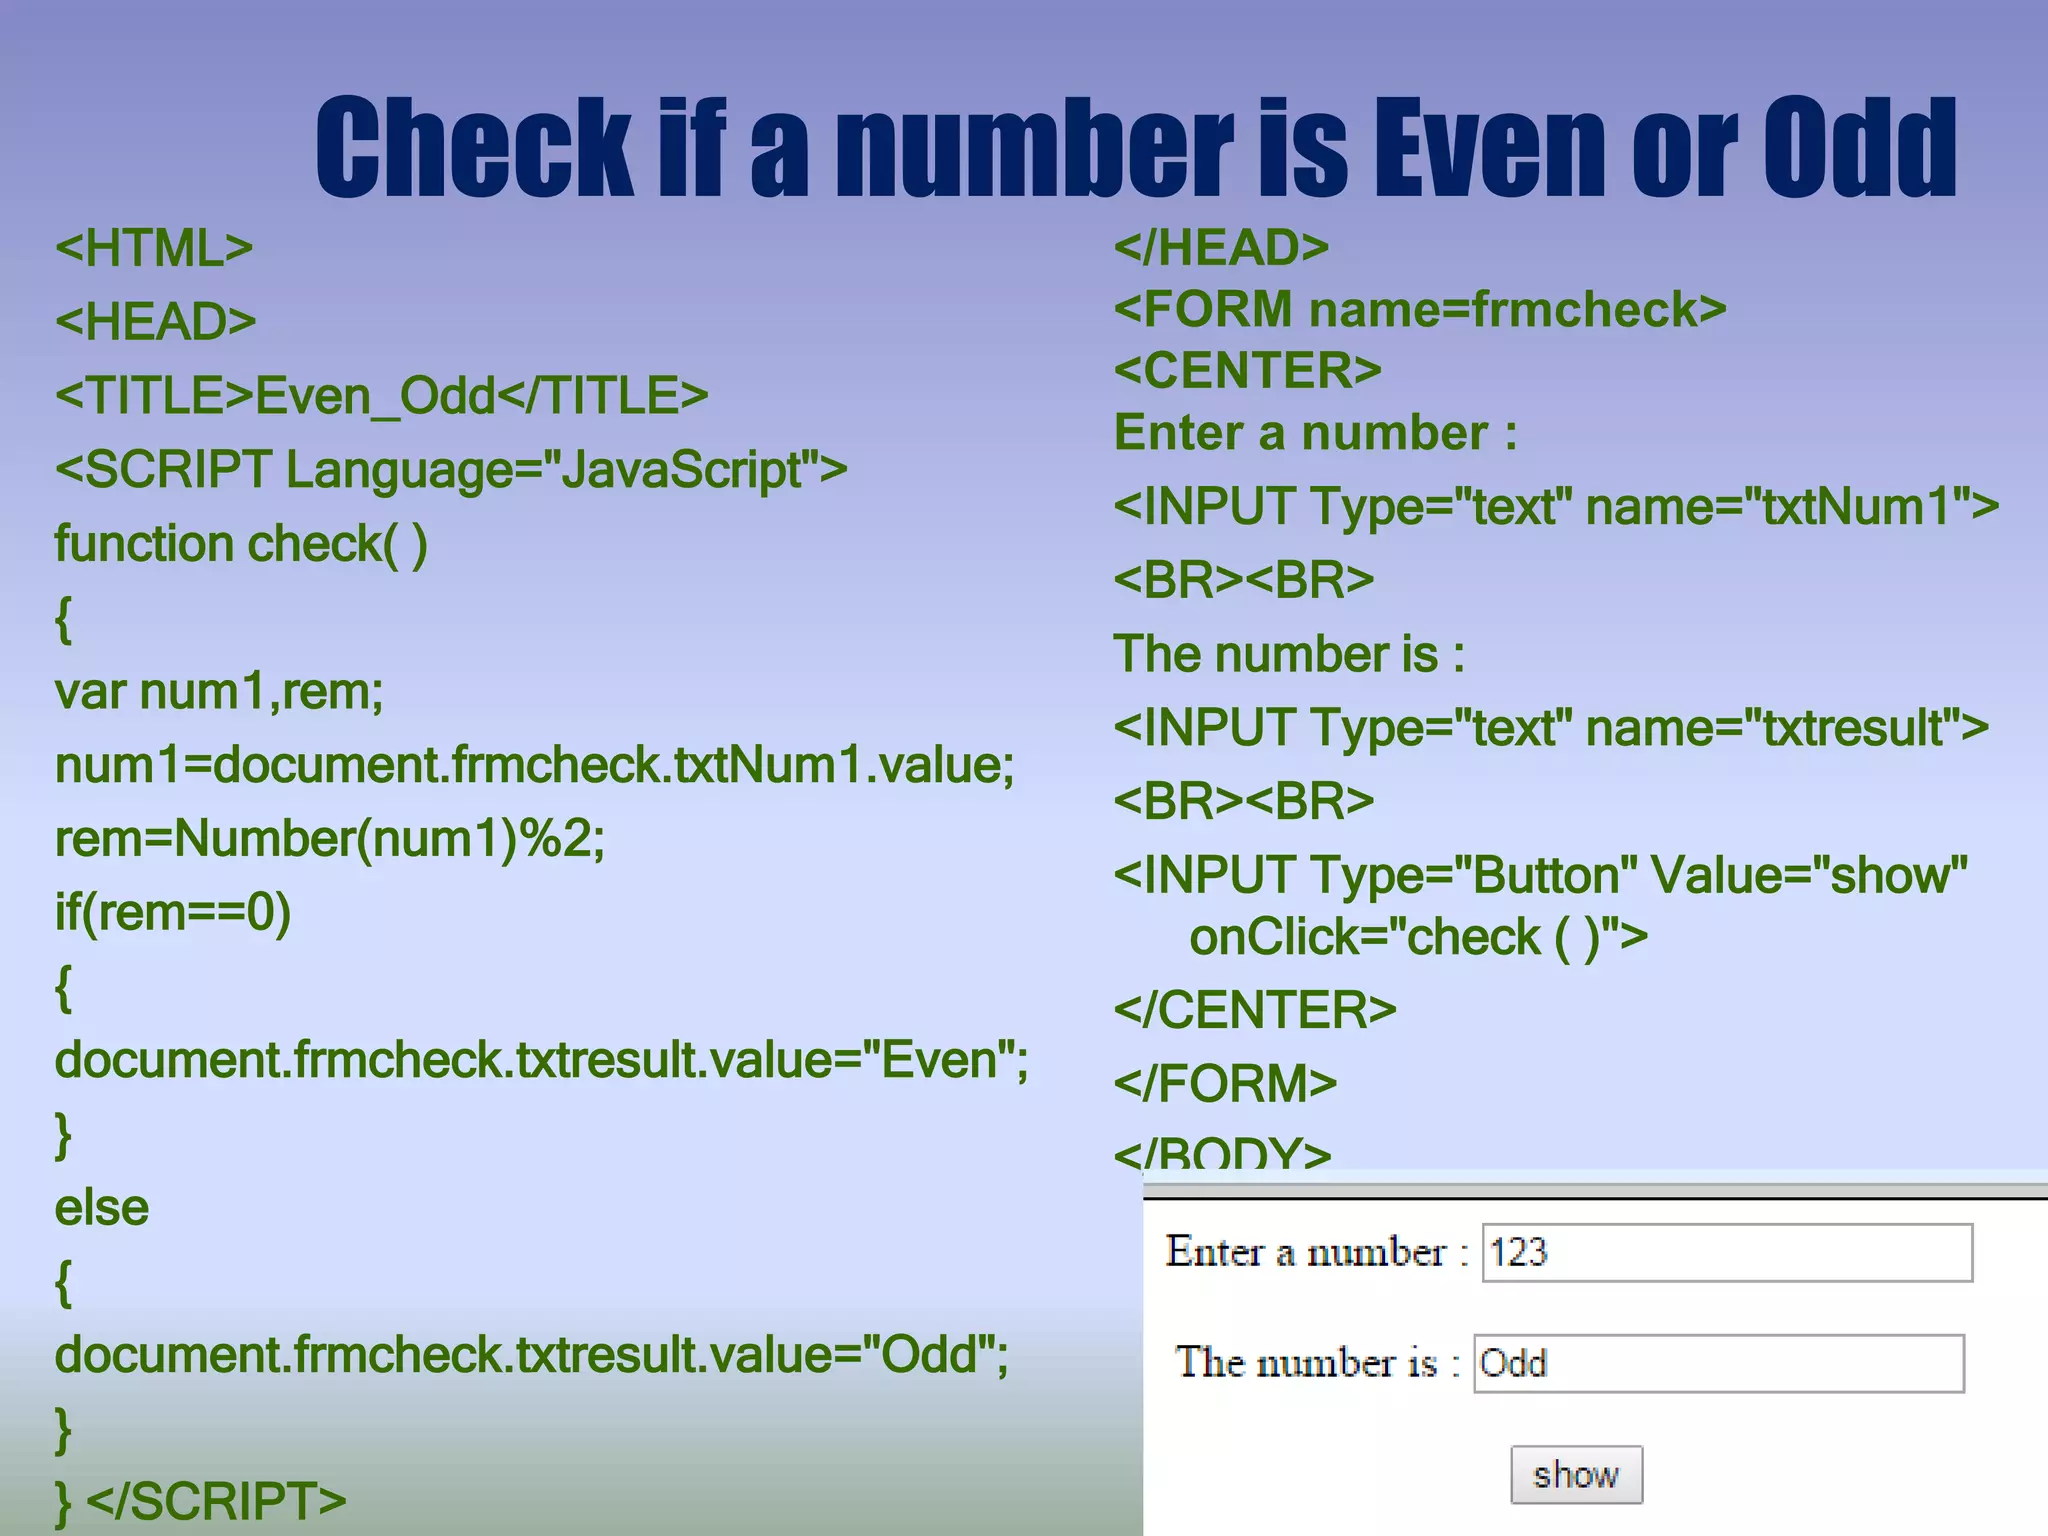Viewport: 2048px width, 1536px height.
Task: Click the 'The number is :' label in the preview
Action: [1318, 1363]
